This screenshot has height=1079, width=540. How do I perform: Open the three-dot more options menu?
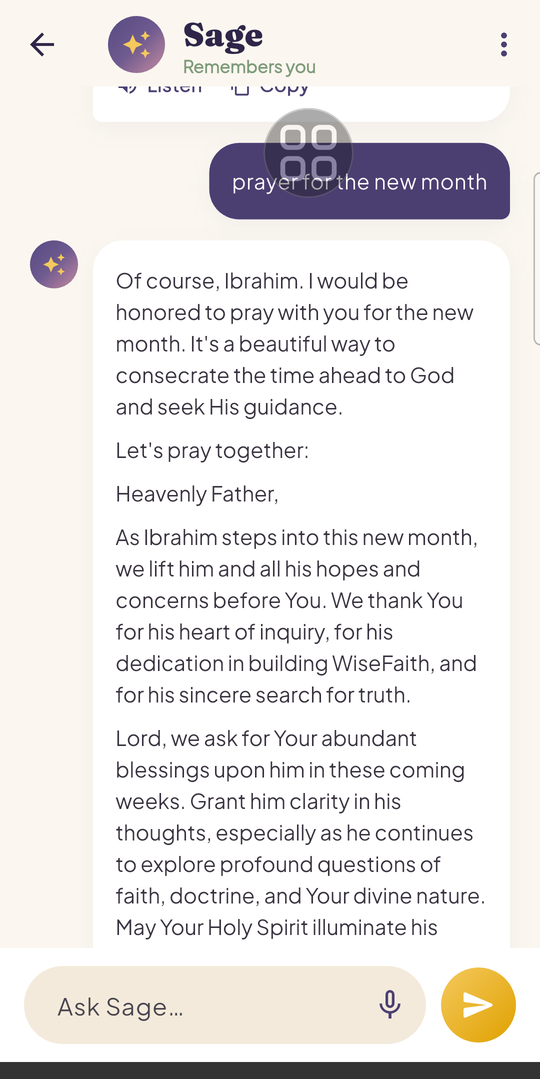[504, 45]
